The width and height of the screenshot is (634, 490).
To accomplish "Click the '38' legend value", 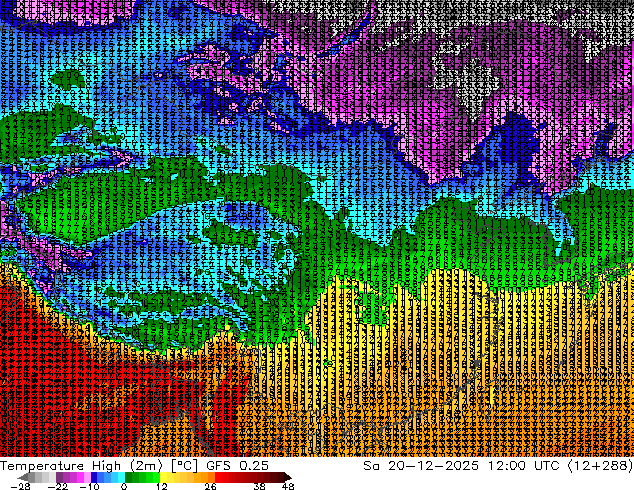I will click(x=260, y=486).
